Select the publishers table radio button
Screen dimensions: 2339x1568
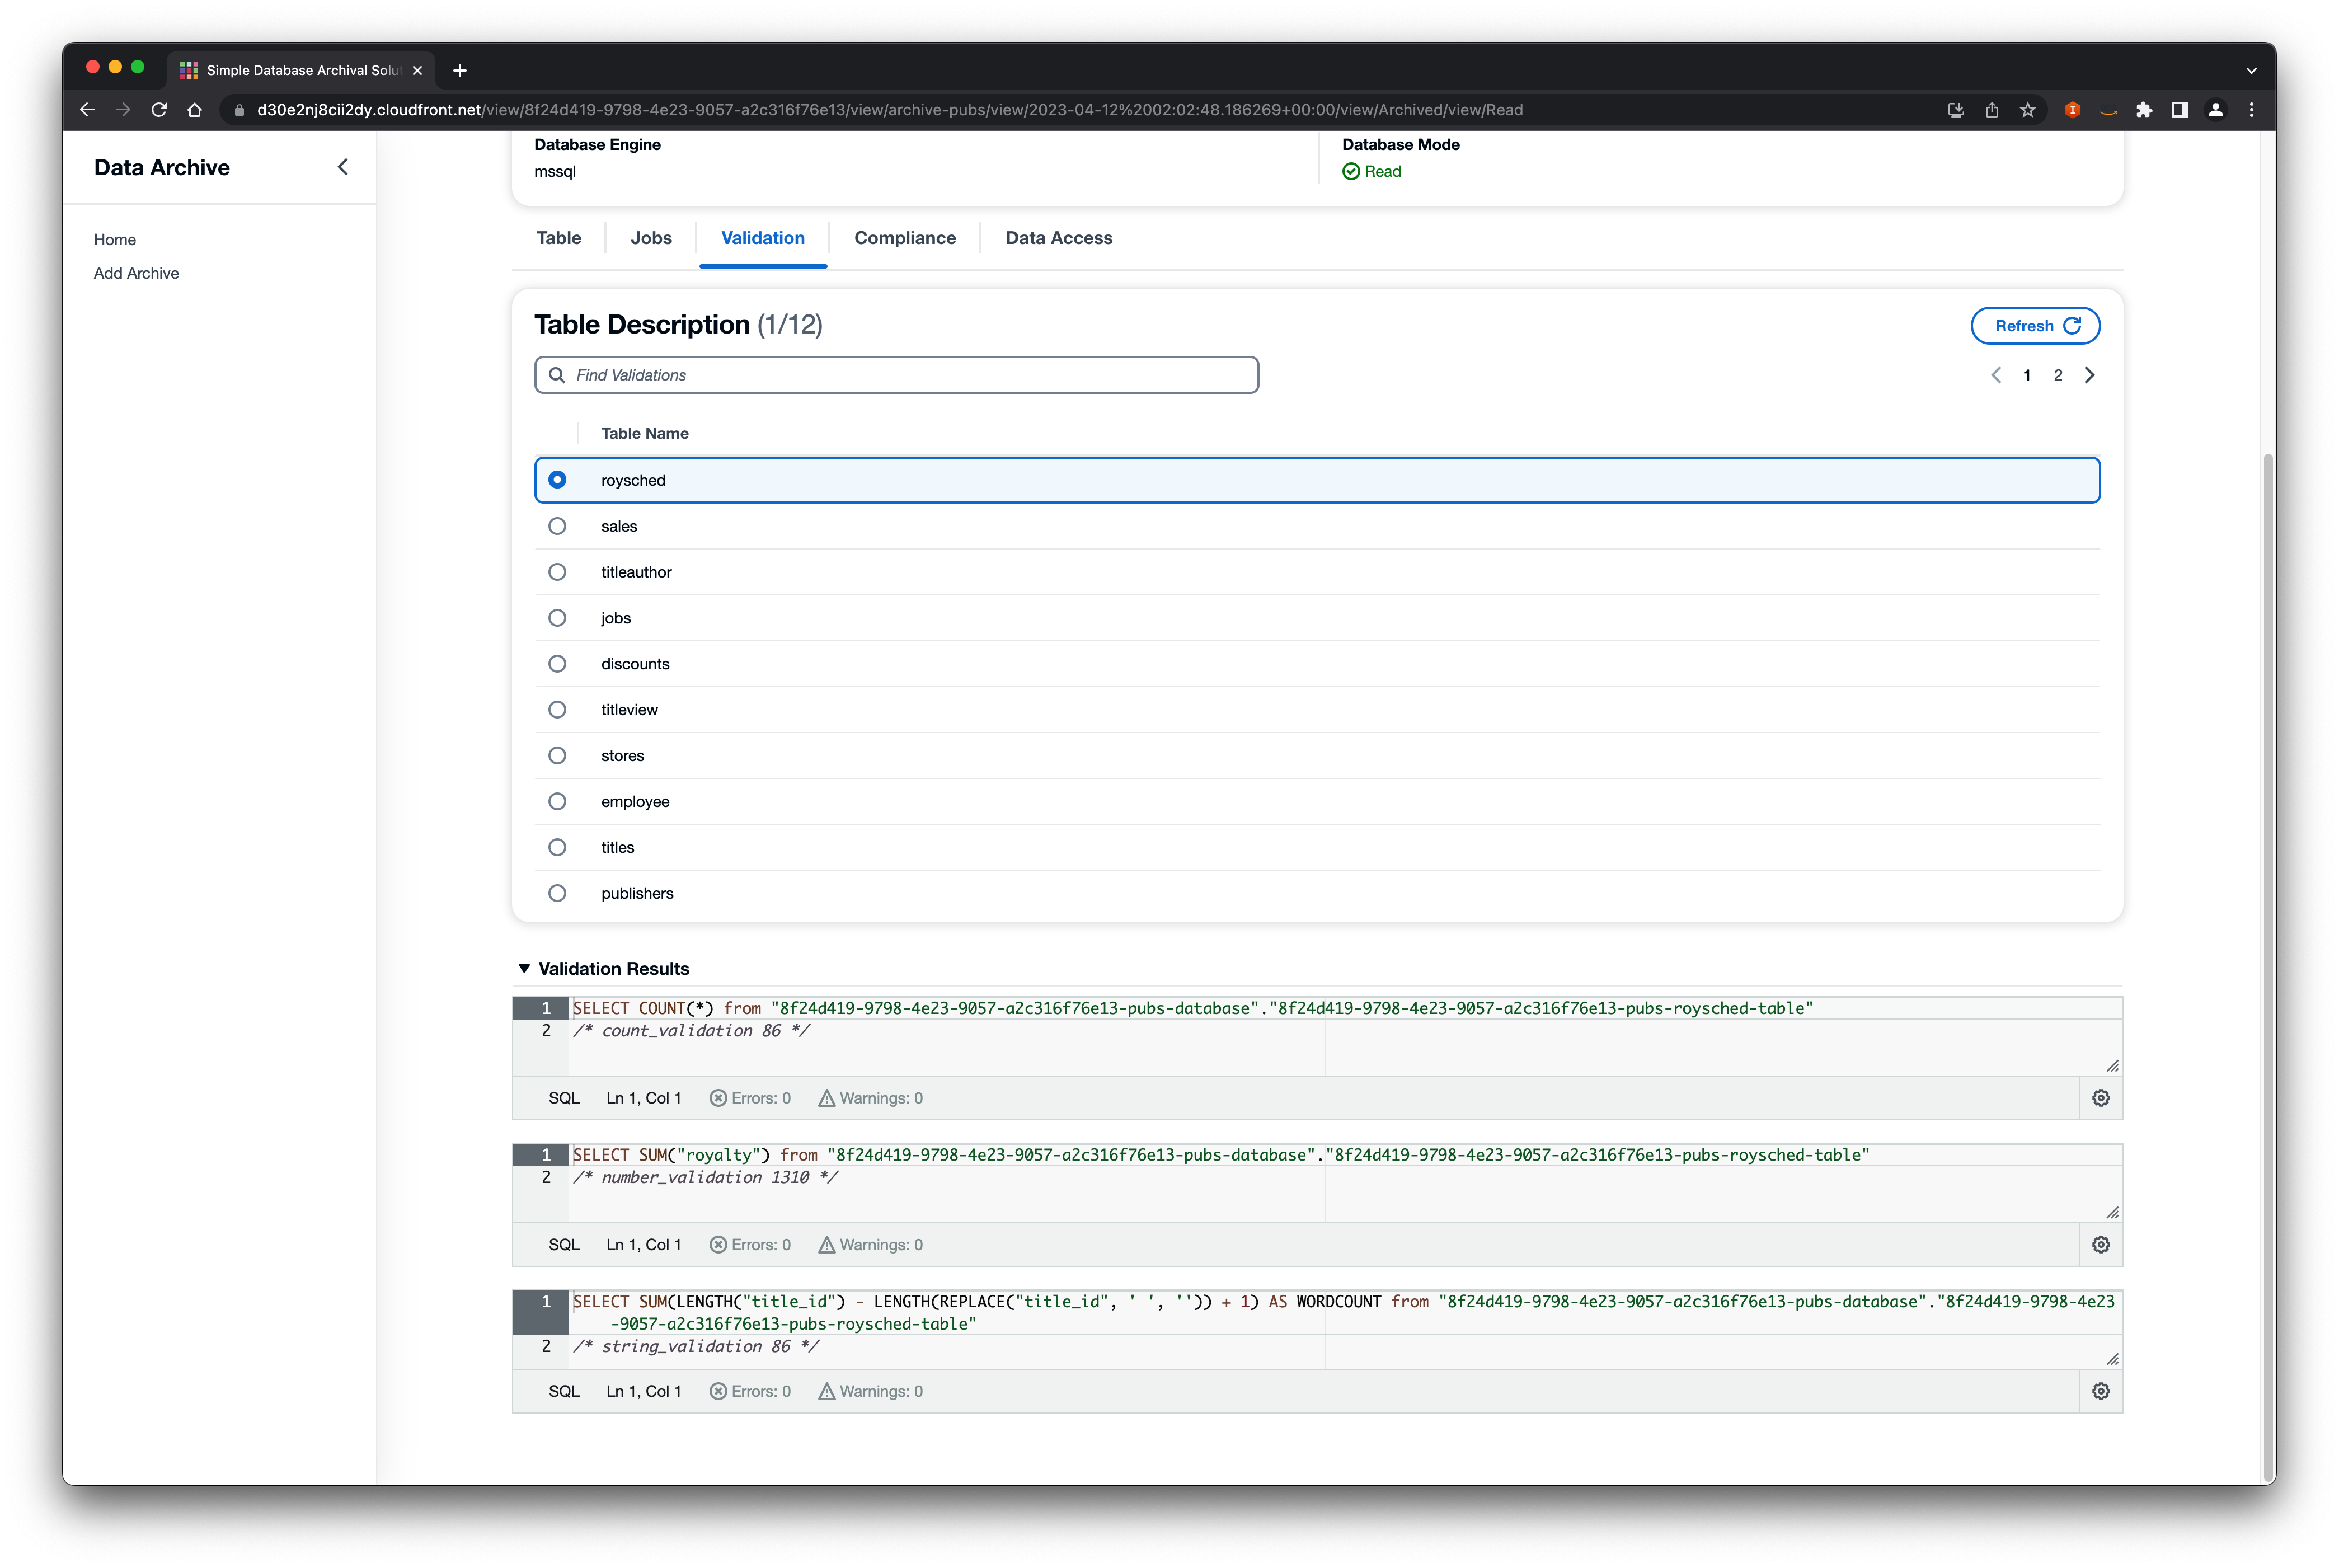pos(557,893)
